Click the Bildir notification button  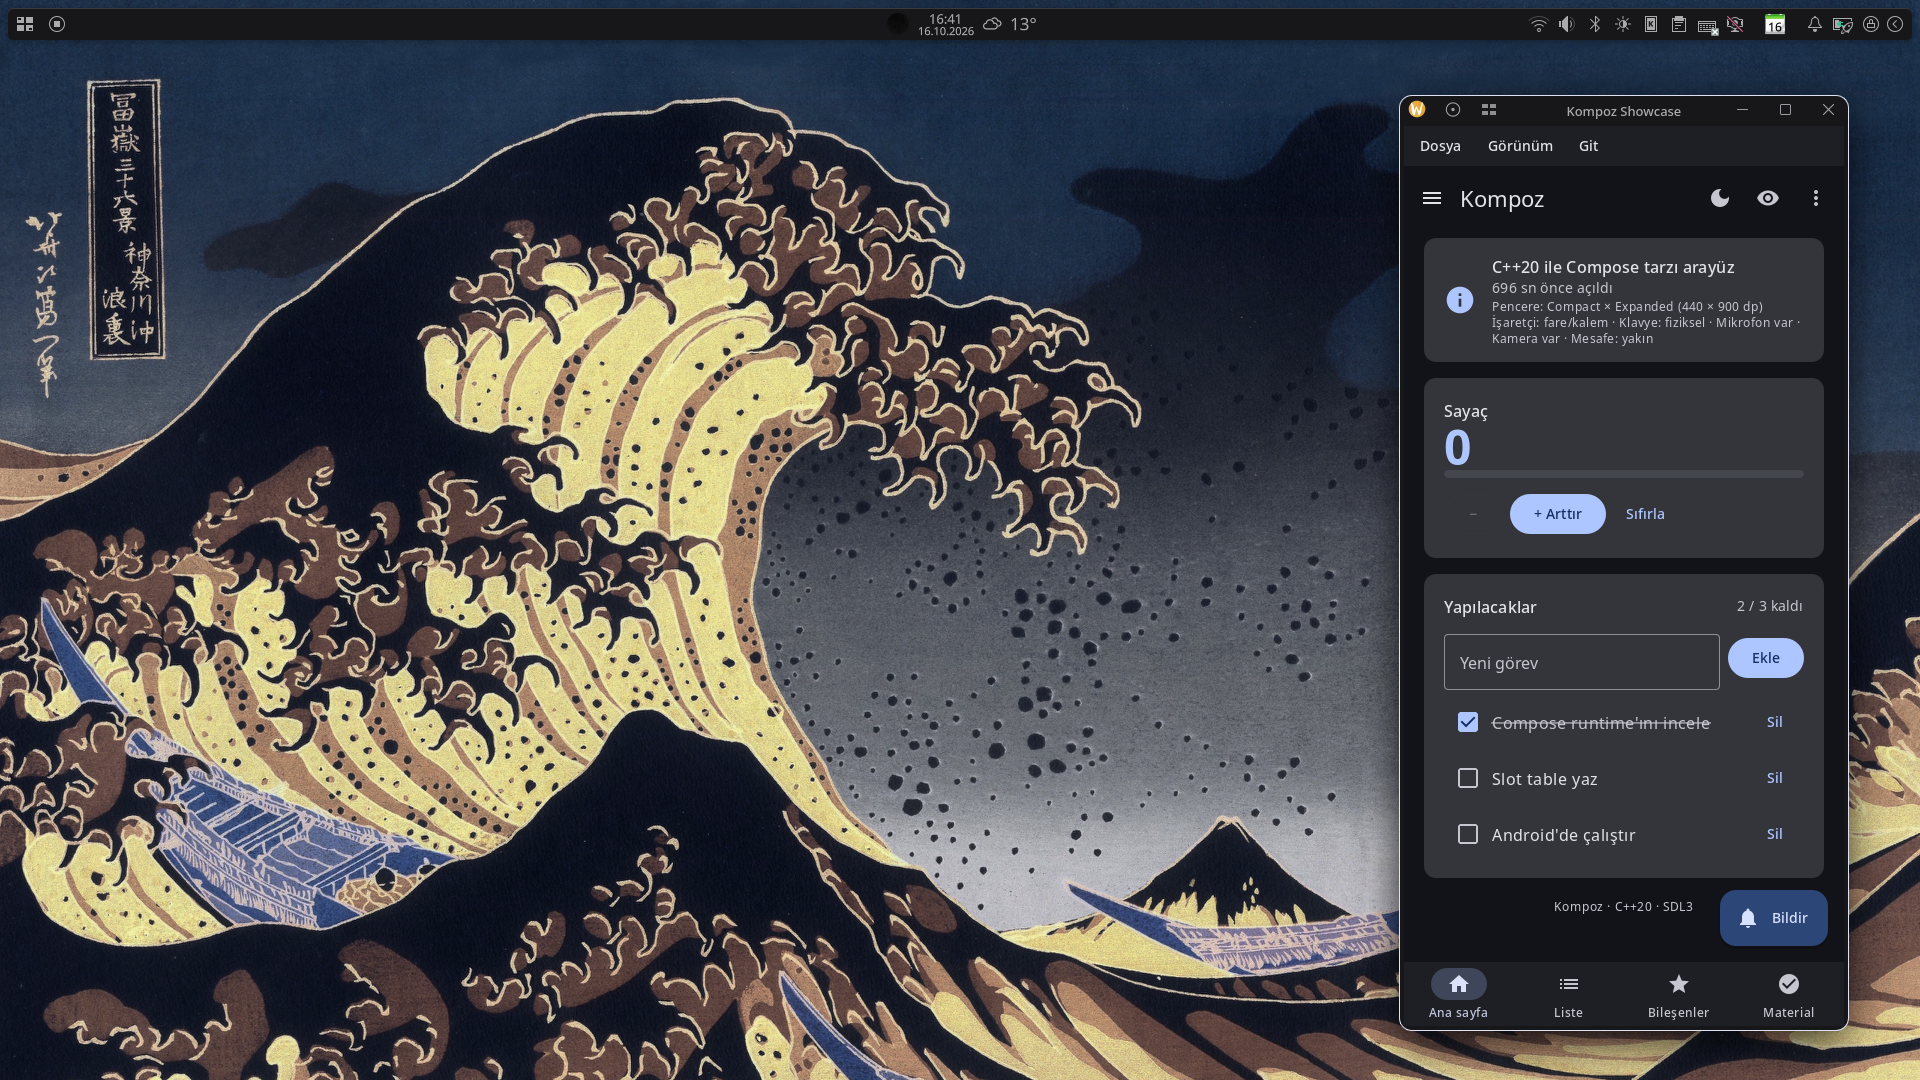[x=1774, y=918]
